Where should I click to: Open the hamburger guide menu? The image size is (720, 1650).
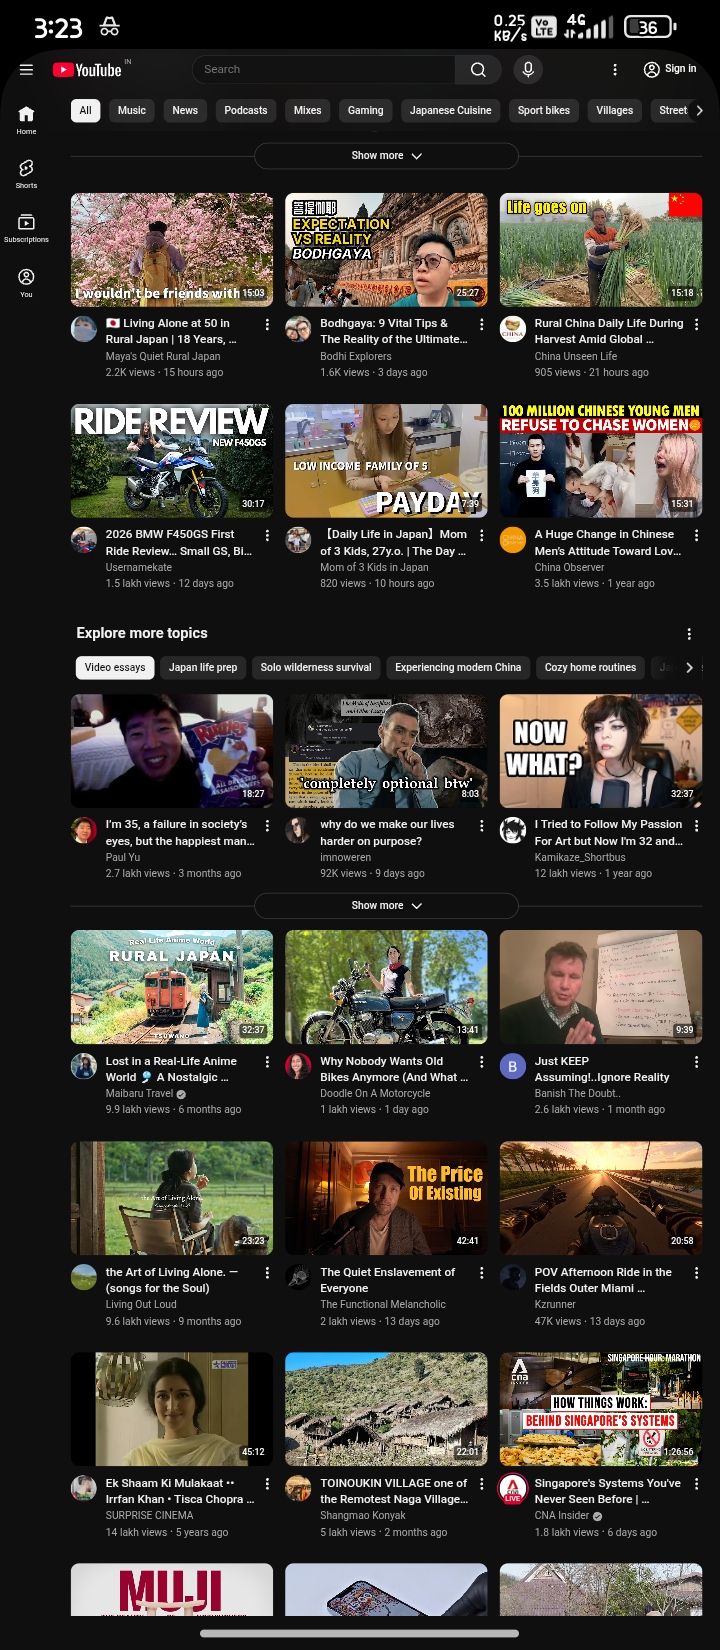[x=27, y=70]
